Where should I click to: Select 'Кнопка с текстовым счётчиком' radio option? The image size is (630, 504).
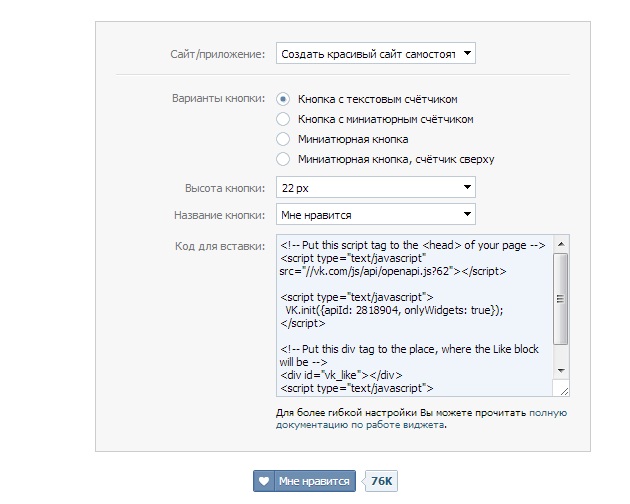click(x=283, y=99)
